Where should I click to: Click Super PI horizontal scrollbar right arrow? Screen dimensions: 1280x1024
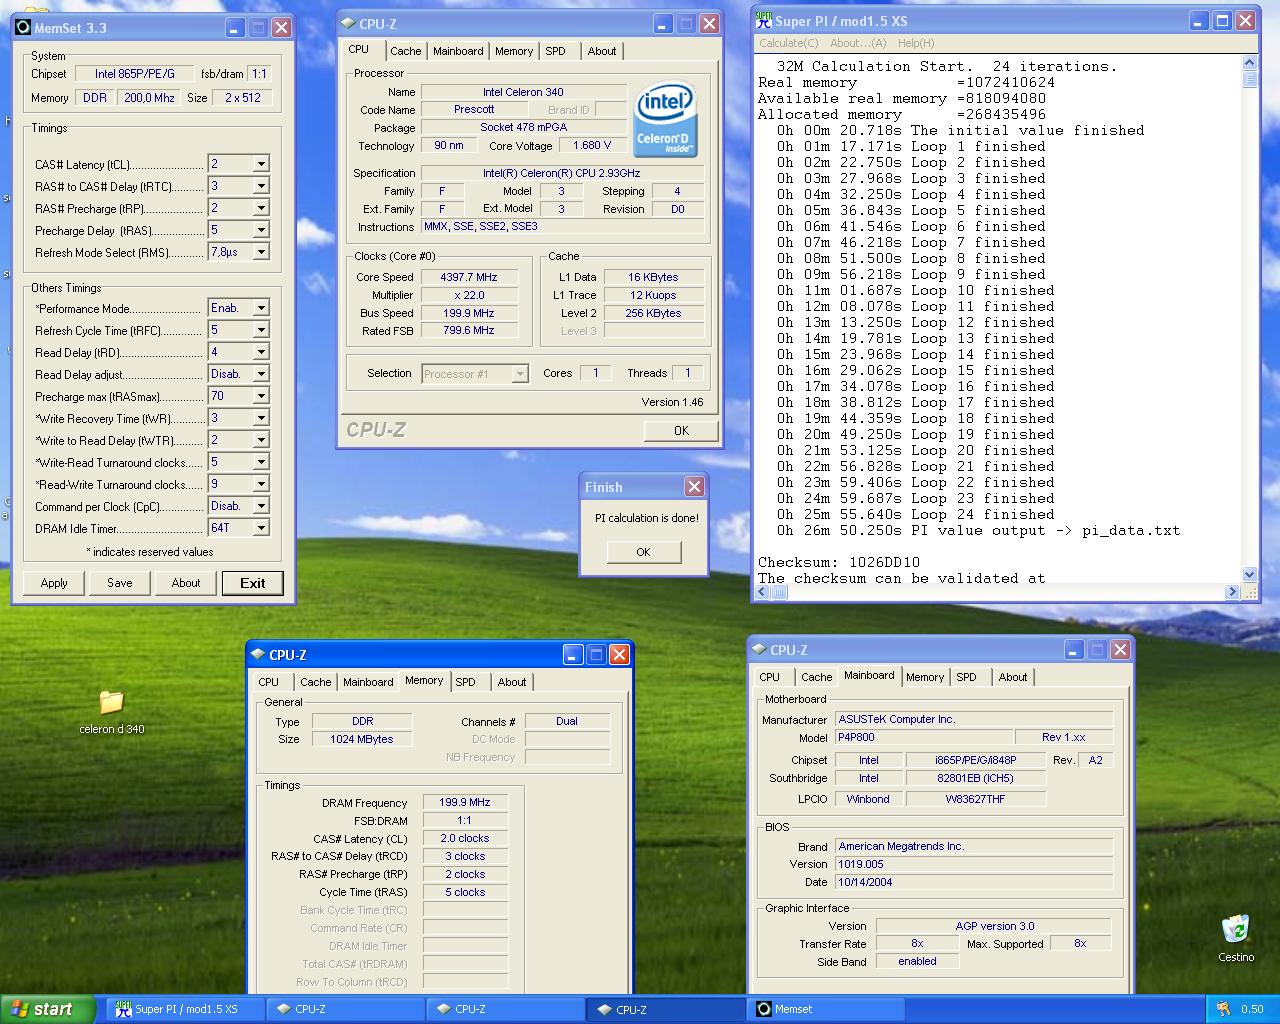(1232, 592)
